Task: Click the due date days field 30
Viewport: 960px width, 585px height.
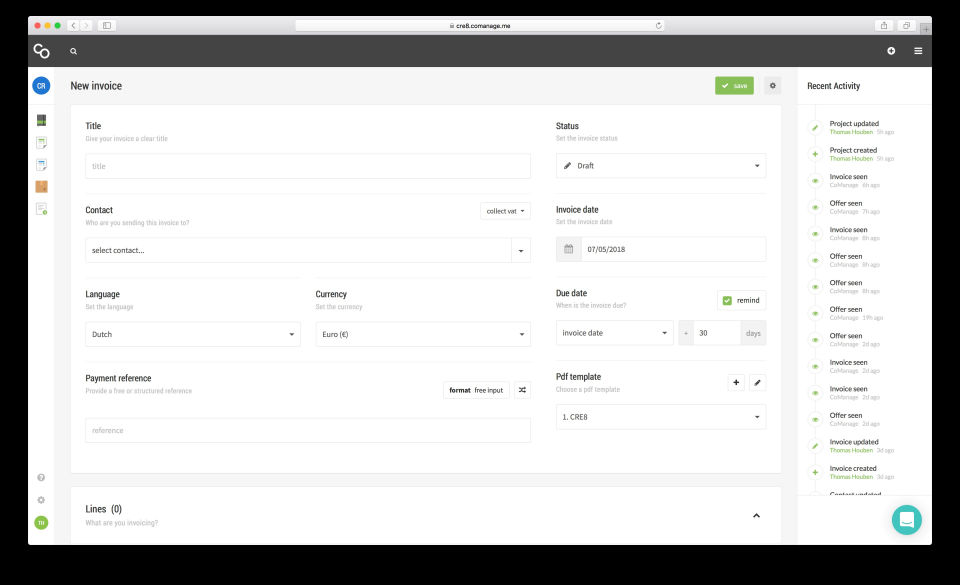Action: tap(717, 333)
